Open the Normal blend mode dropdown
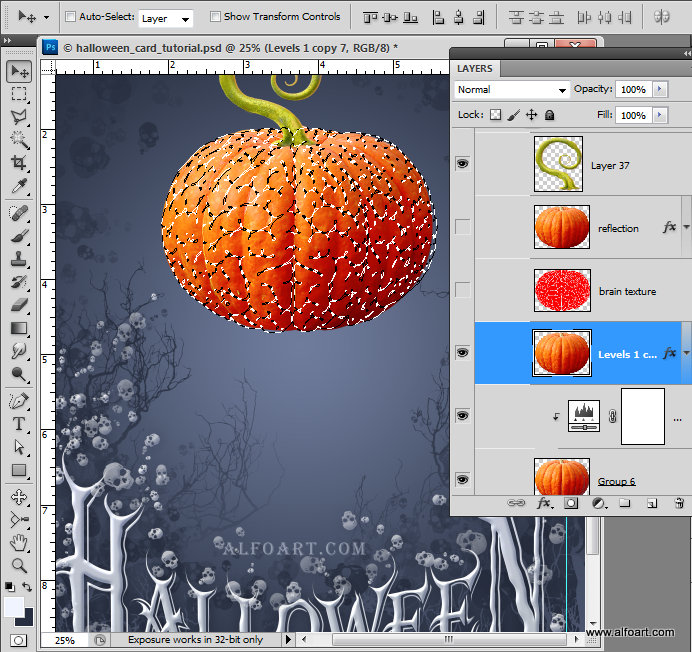Screen dimensions: 692x652 click(x=511, y=89)
